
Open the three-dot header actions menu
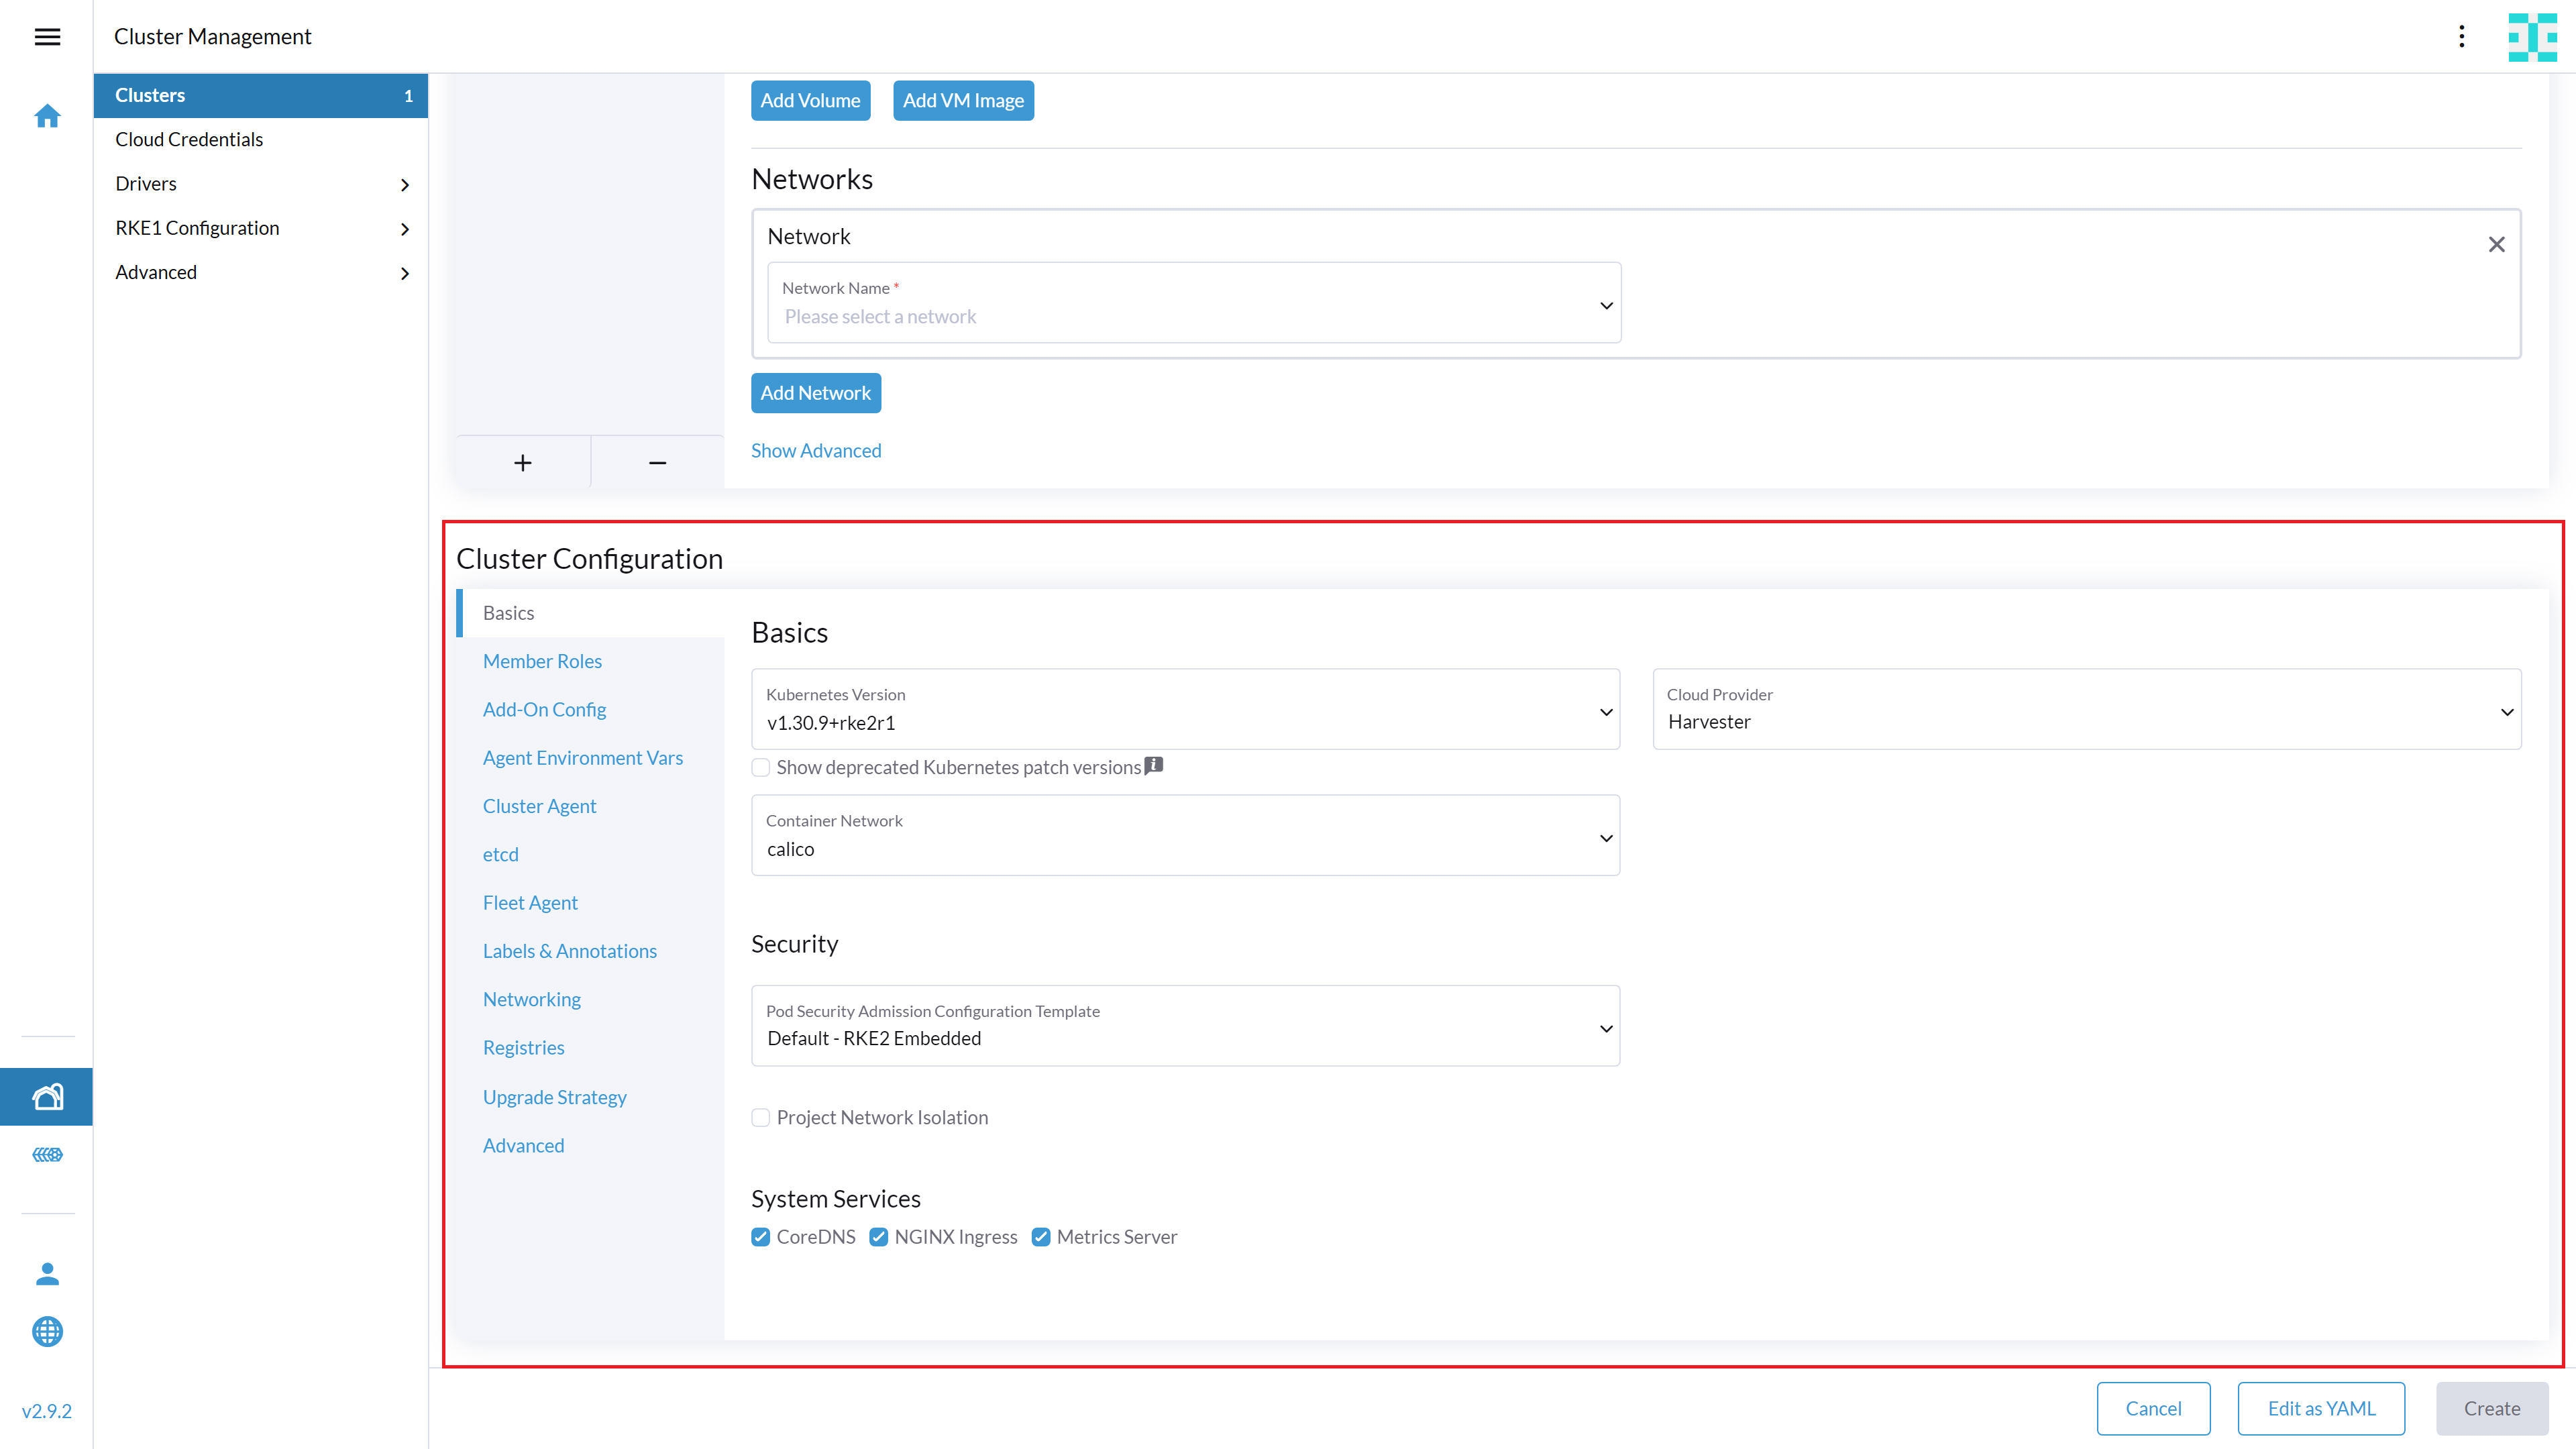[x=2462, y=37]
